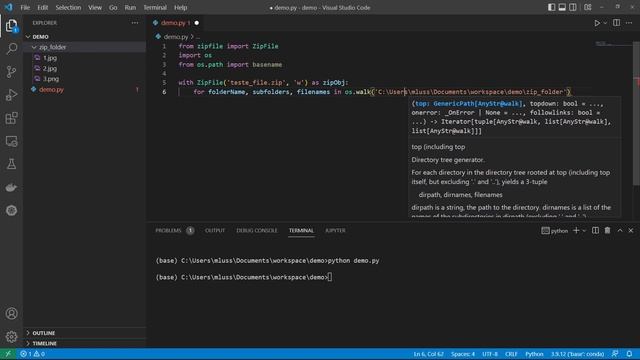Open the File menu
Viewport: 640px width, 360px height.
point(25,7)
